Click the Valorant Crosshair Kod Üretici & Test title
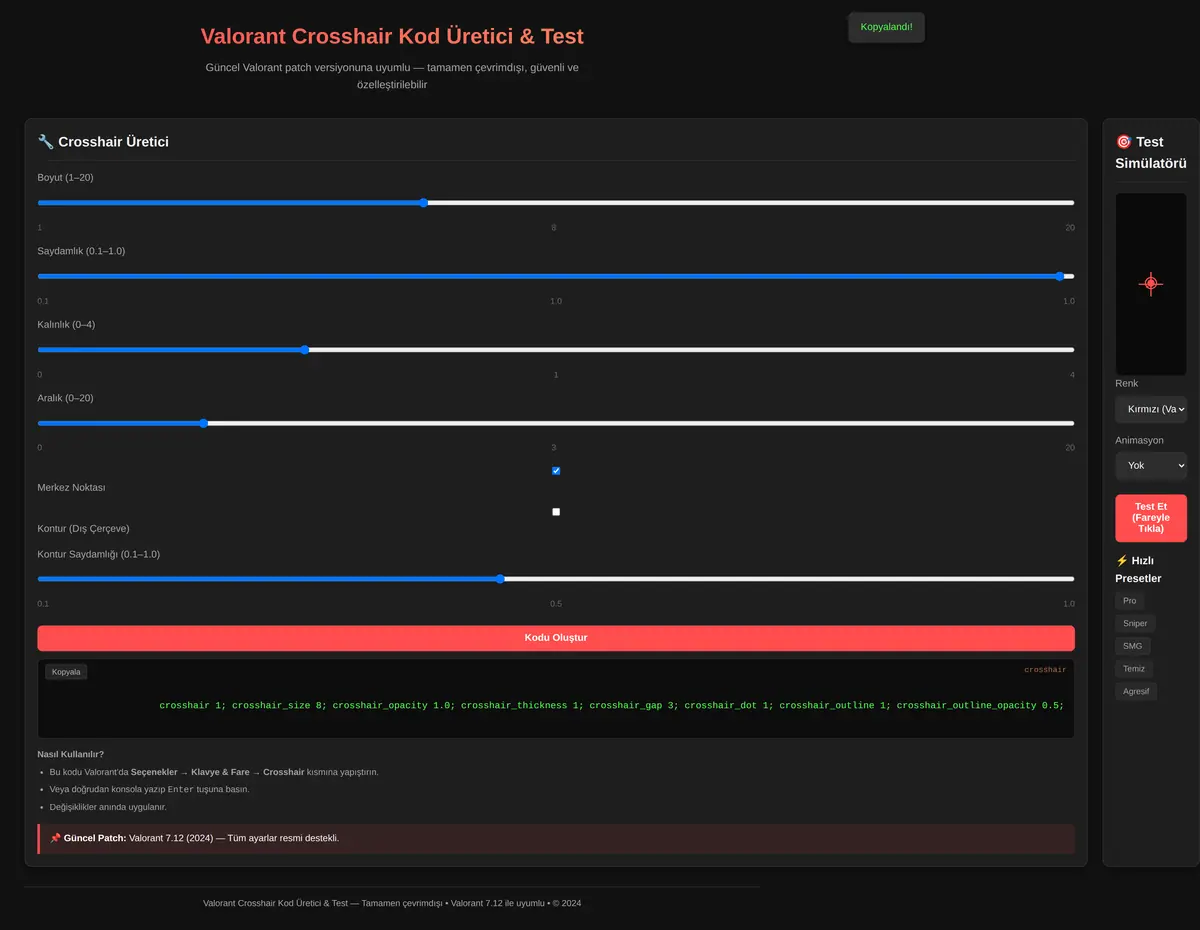Image resolution: width=1200 pixels, height=930 pixels. pyautogui.click(x=392, y=36)
